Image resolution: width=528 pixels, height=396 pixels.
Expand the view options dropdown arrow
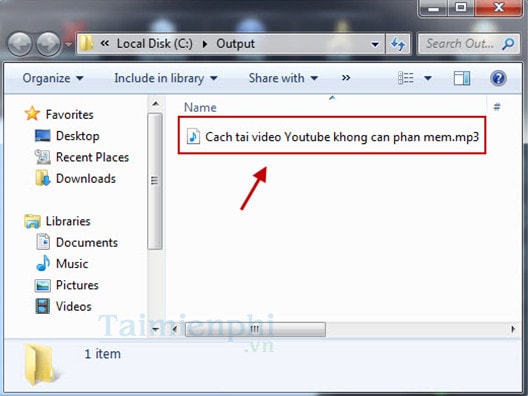click(428, 78)
